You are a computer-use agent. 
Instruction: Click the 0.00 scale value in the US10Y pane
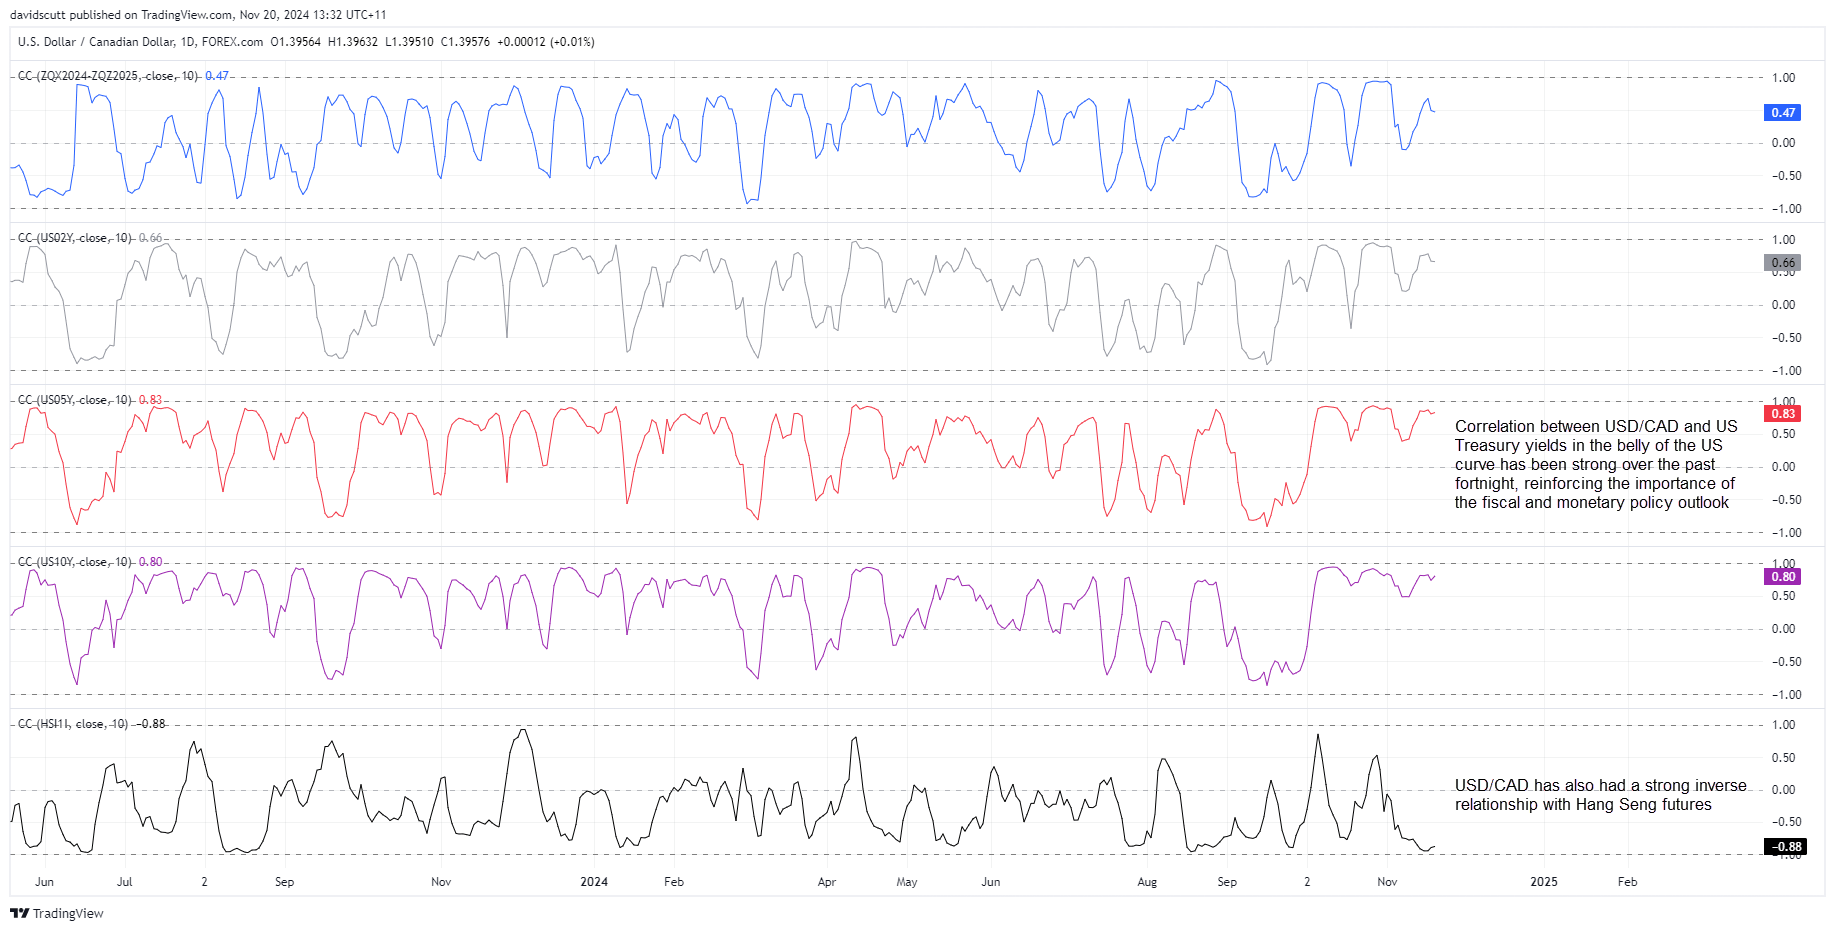[x=1783, y=629]
